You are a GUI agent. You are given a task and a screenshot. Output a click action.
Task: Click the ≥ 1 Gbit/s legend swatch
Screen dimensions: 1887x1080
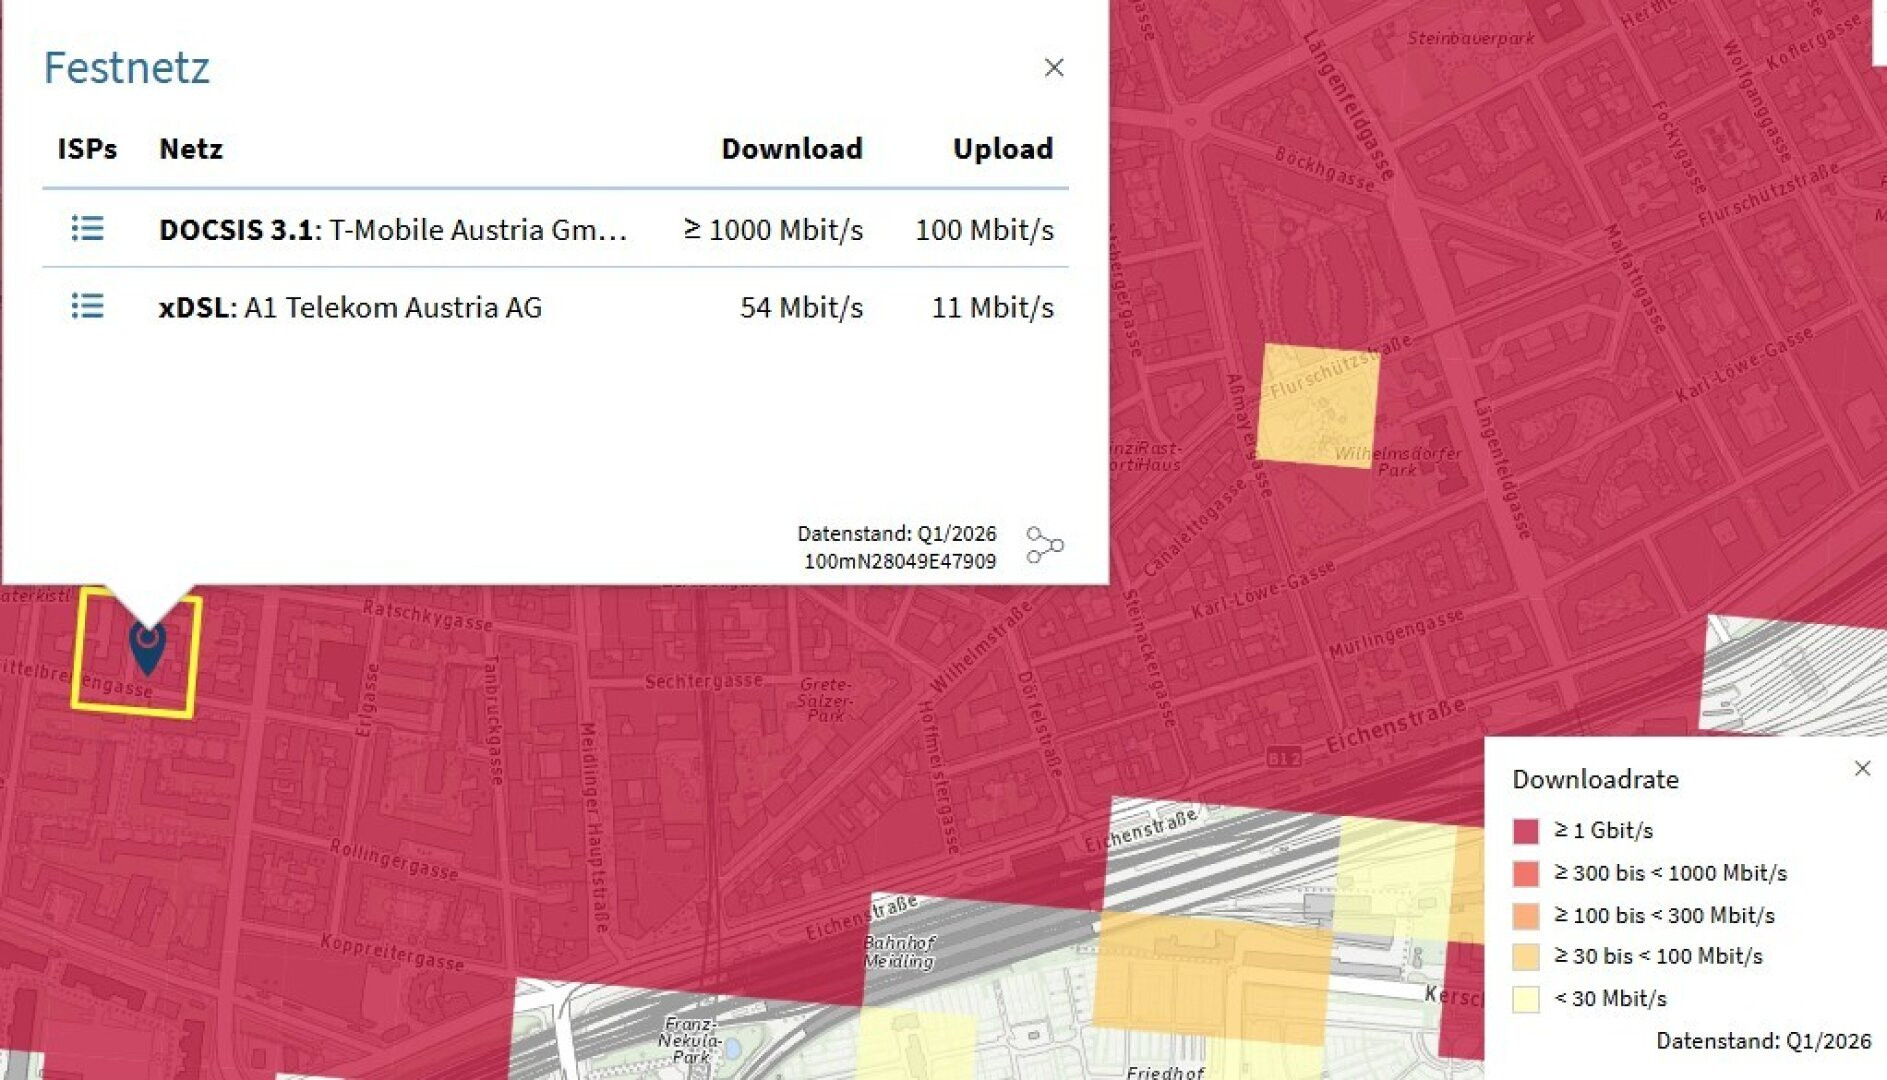[x=1525, y=831]
